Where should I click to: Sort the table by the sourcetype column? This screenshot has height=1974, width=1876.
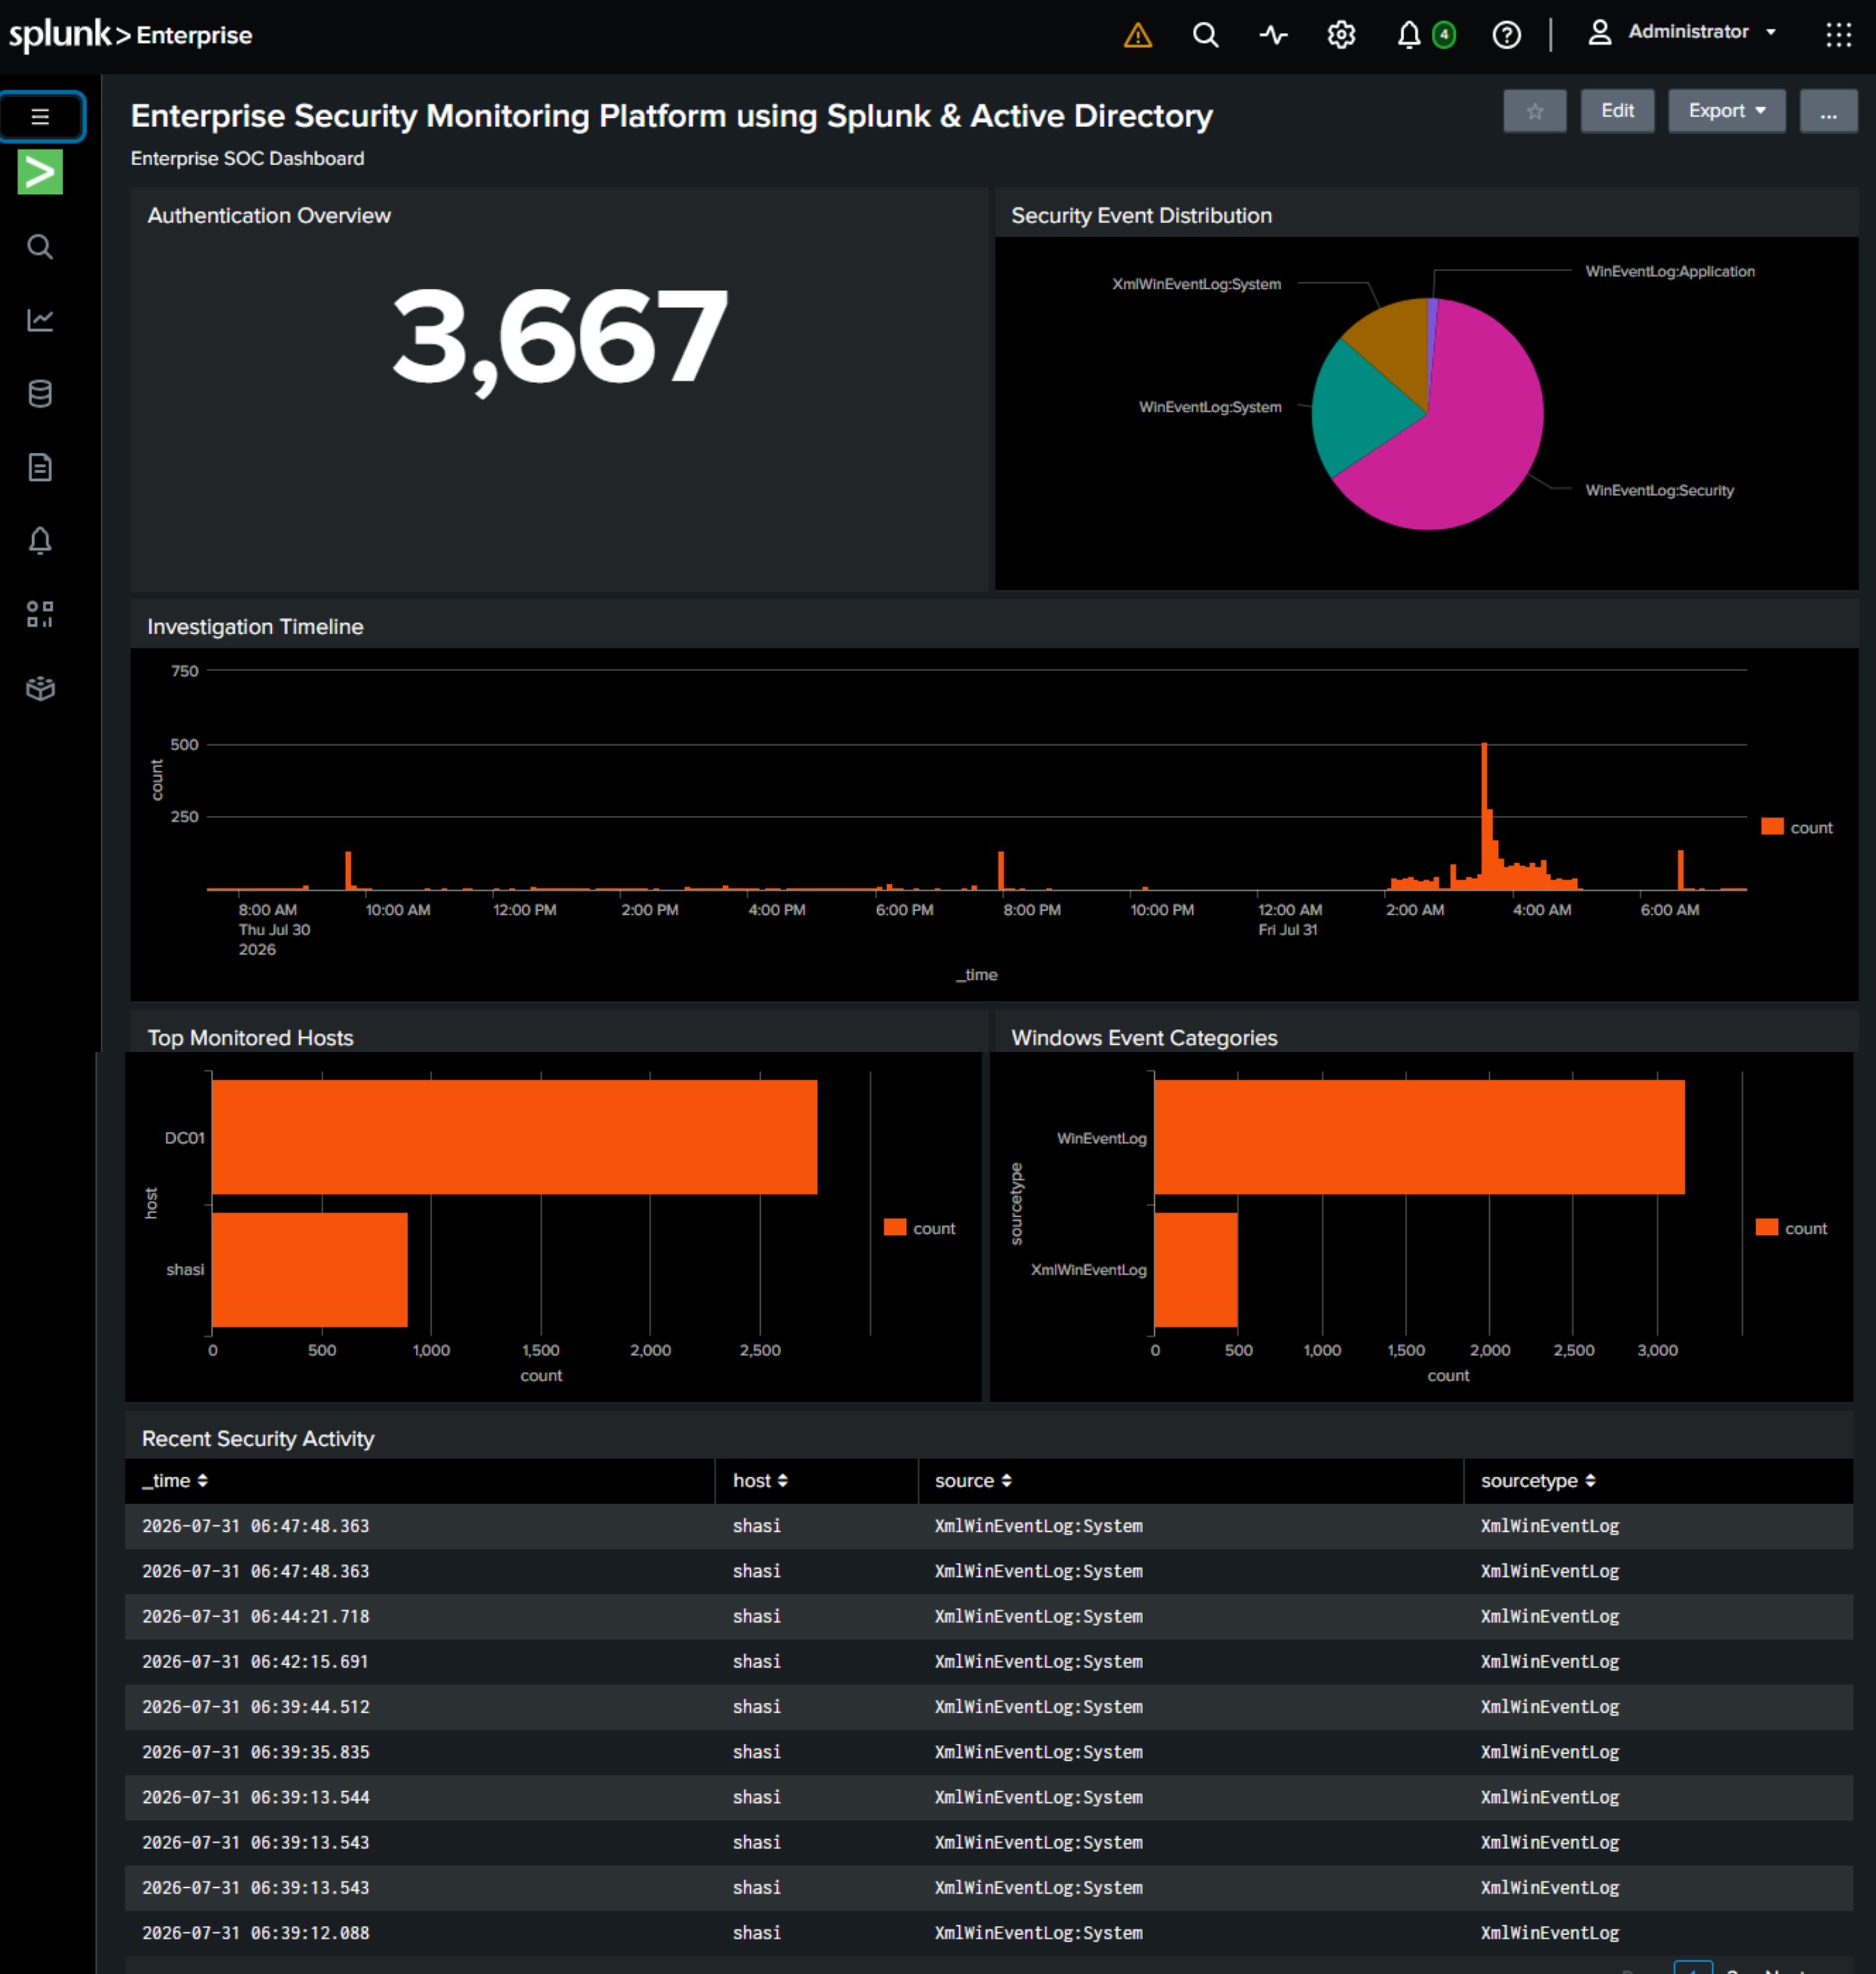point(1538,1481)
